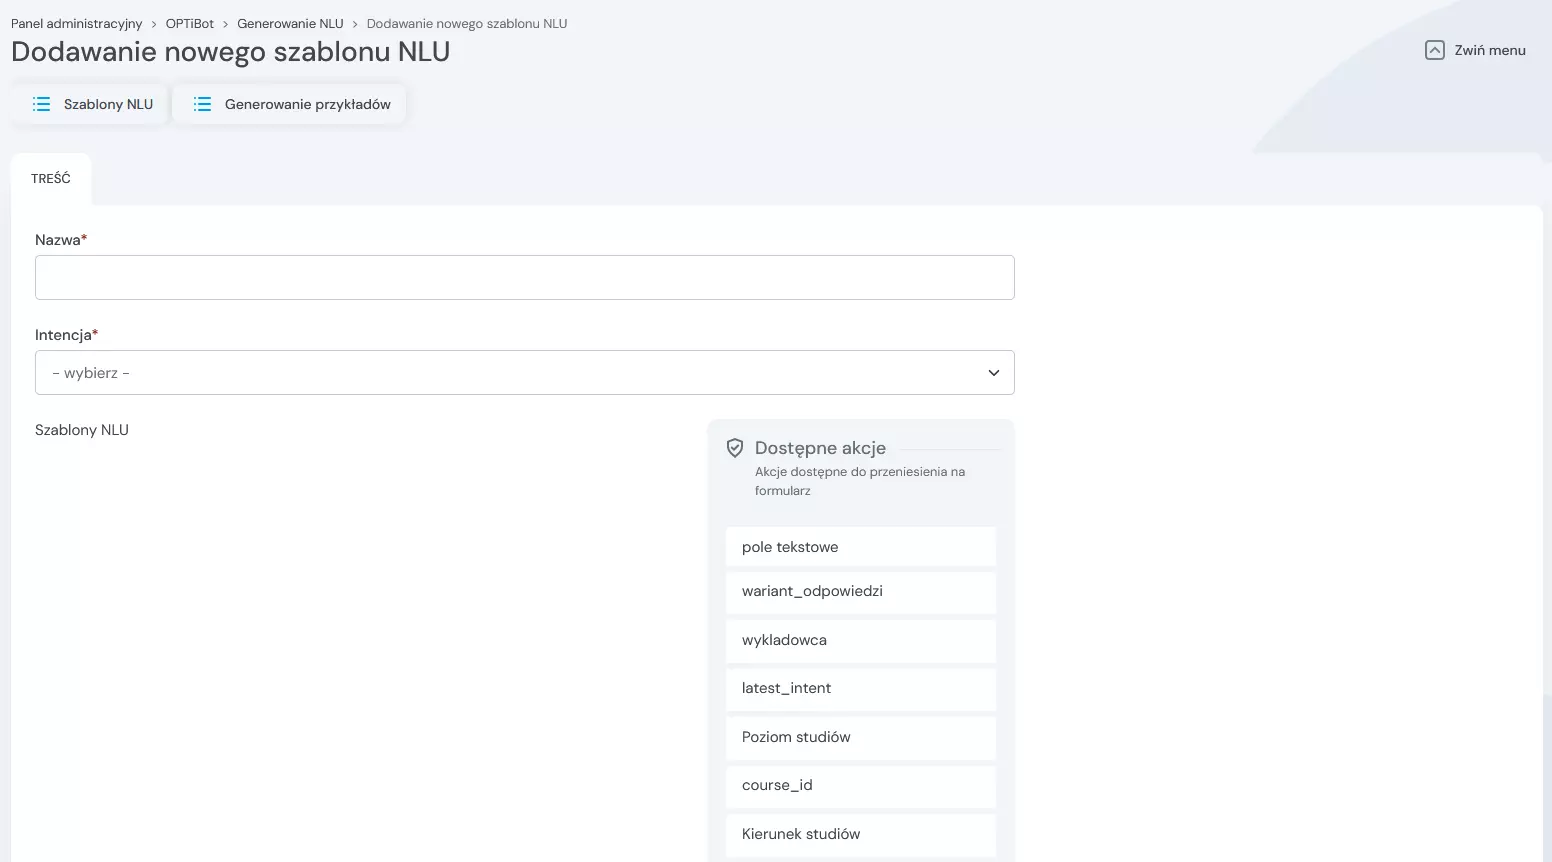Navigate to Panel administracyjny via breadcrumb
This screenshot has height=862, width=1552.
point(76,23)
